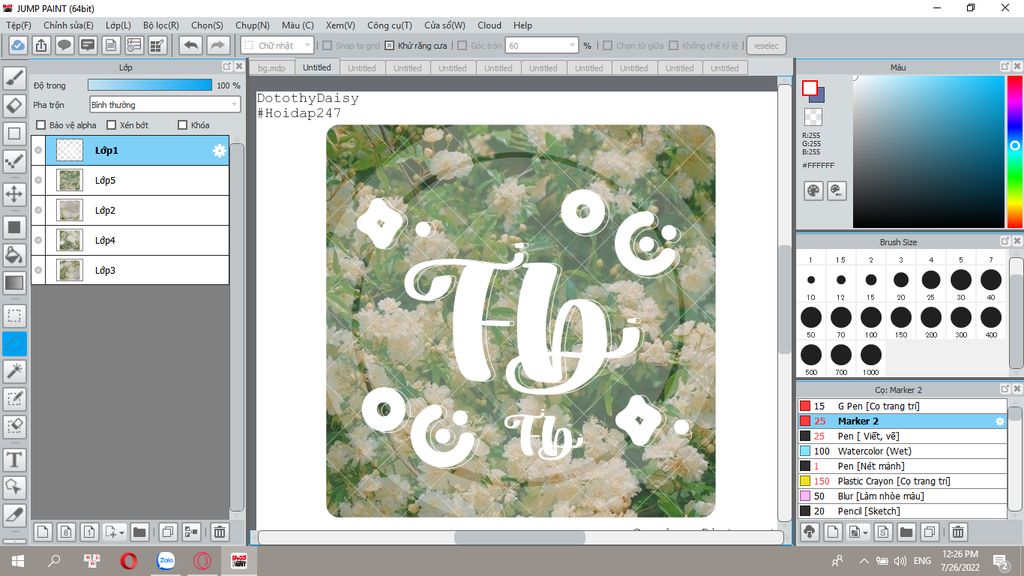1024x576 pixels.
Task: Open gear settings for layer Lớp1
Action: pyautogui.click(x=219, y=151)
